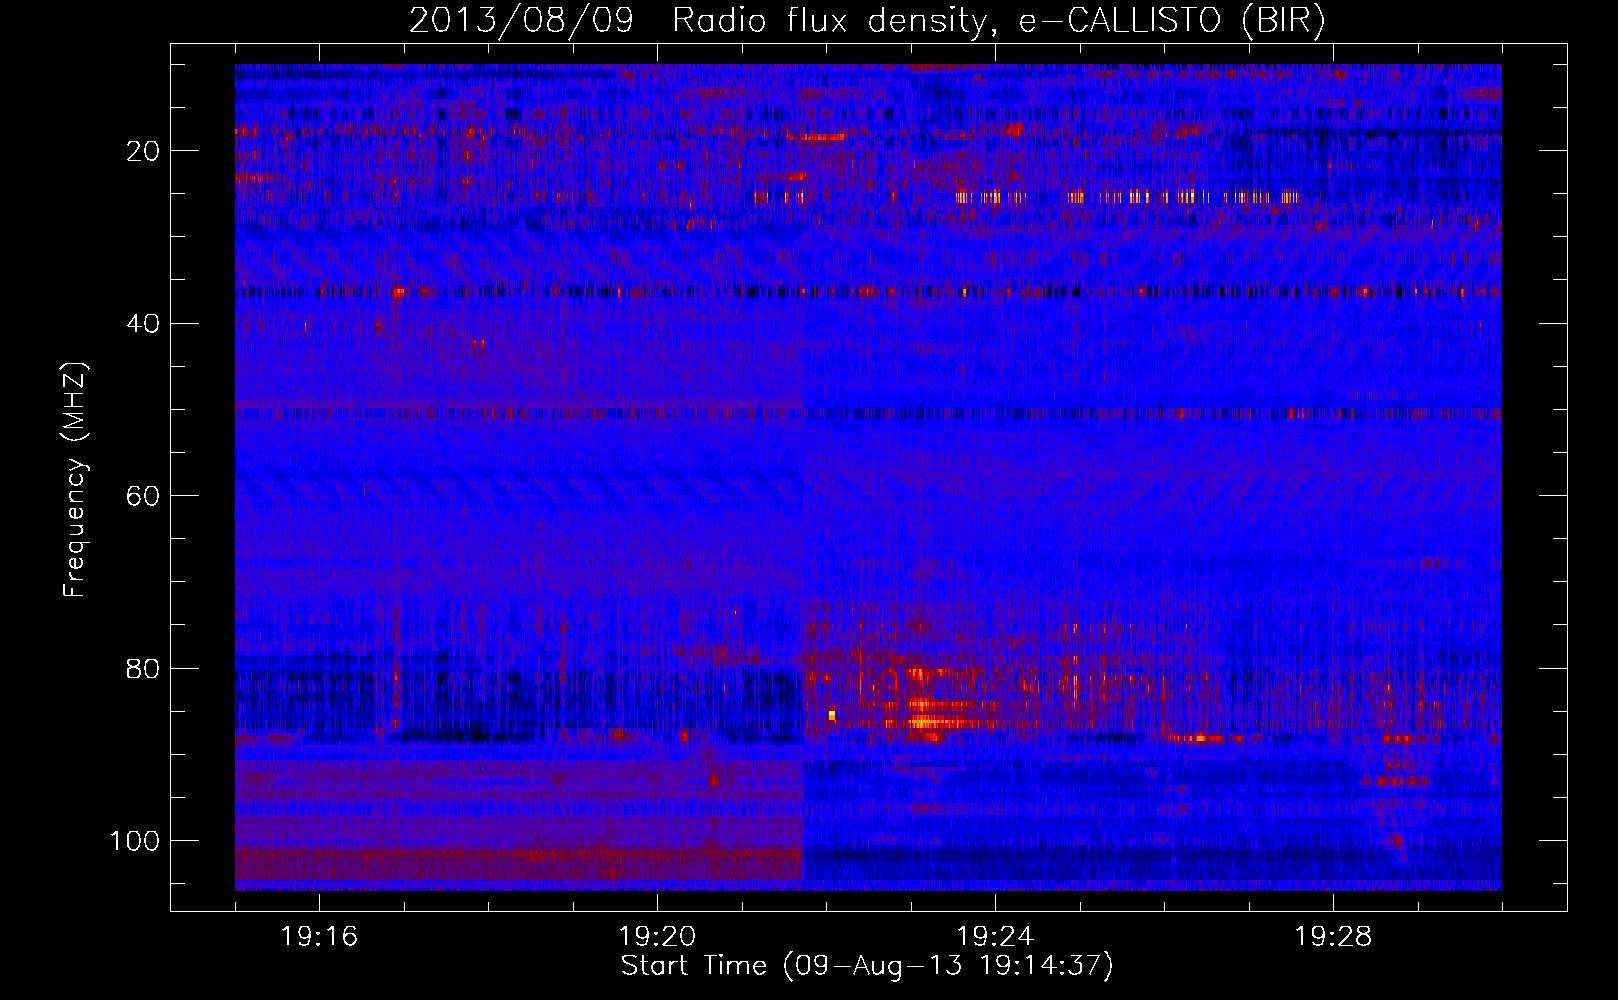Click the bright yellow burst near 86 MHz

[940, 721]
